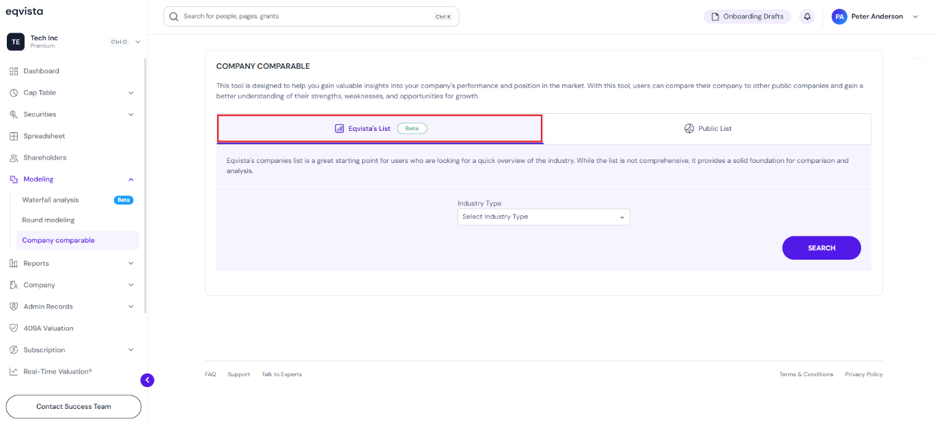939x426 pixels.
Task: Open Talk to Experts link
Action: click(281, 374)
